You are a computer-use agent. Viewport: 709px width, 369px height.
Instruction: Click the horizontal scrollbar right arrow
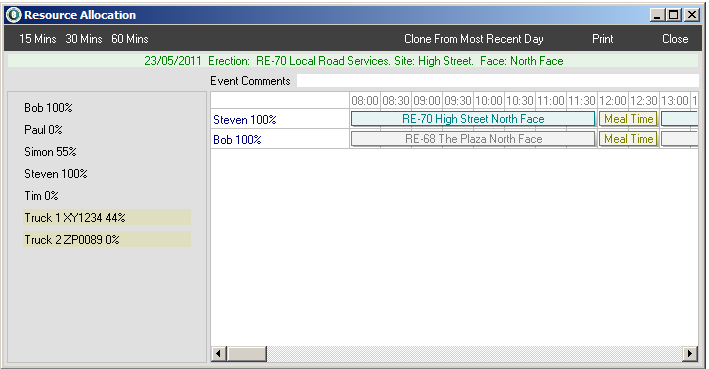click(x=690, y=354)
